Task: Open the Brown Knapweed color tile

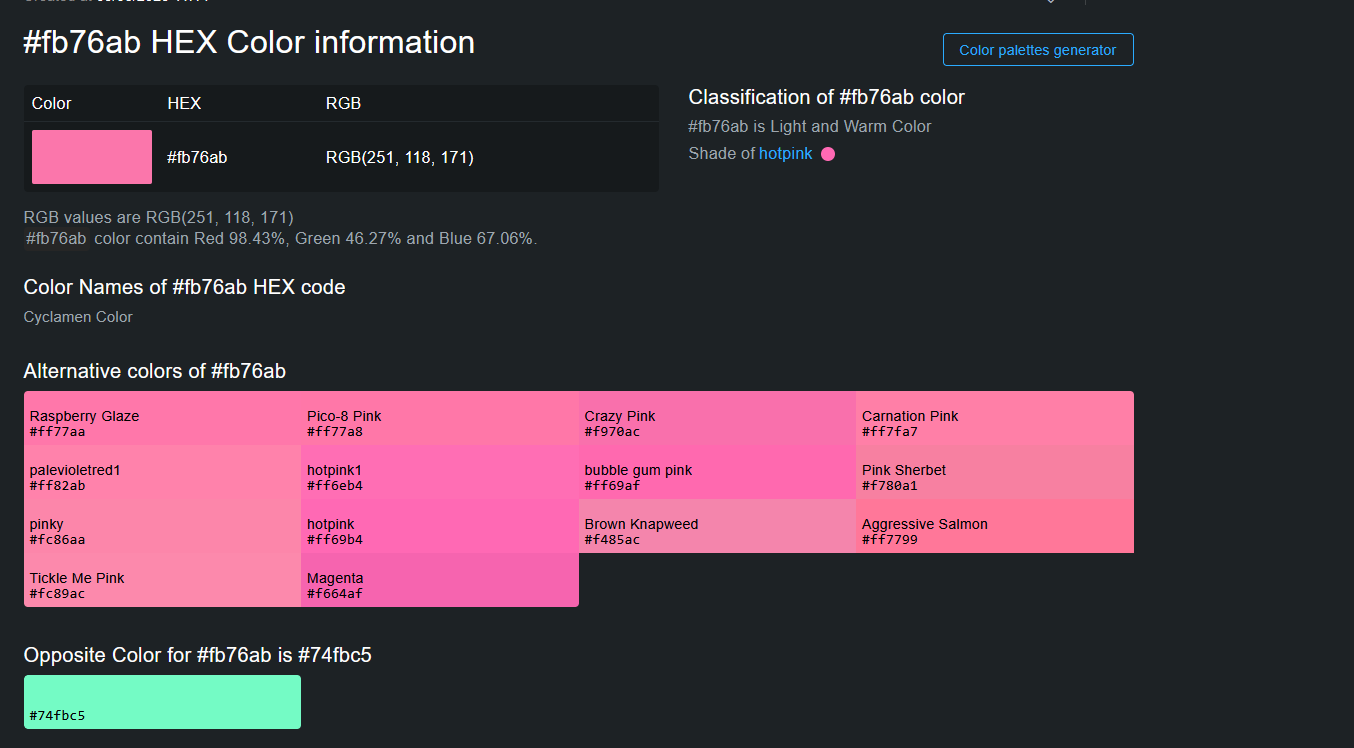Action: (717, 526)
